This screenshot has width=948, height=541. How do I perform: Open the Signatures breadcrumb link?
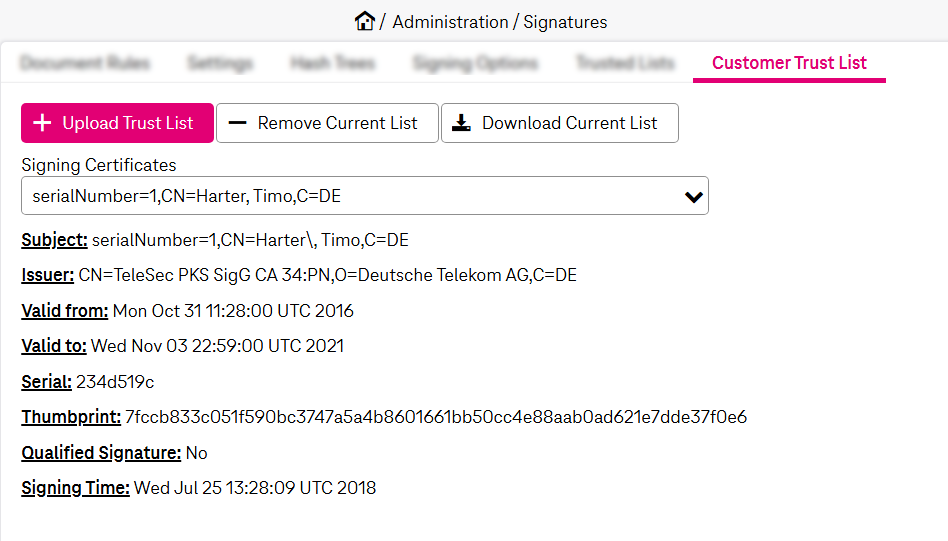pos(565,22)
